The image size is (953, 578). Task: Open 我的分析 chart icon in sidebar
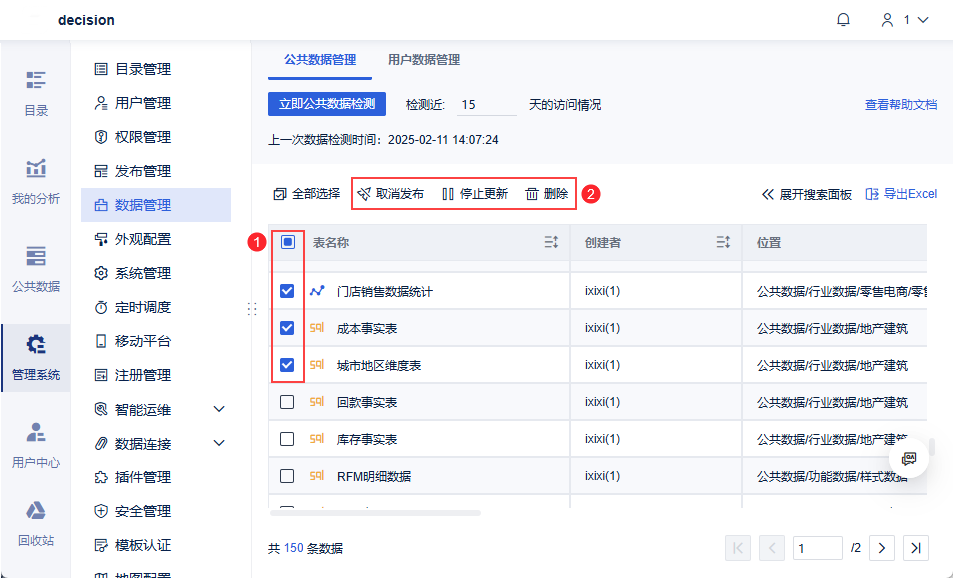click(36, 168)
